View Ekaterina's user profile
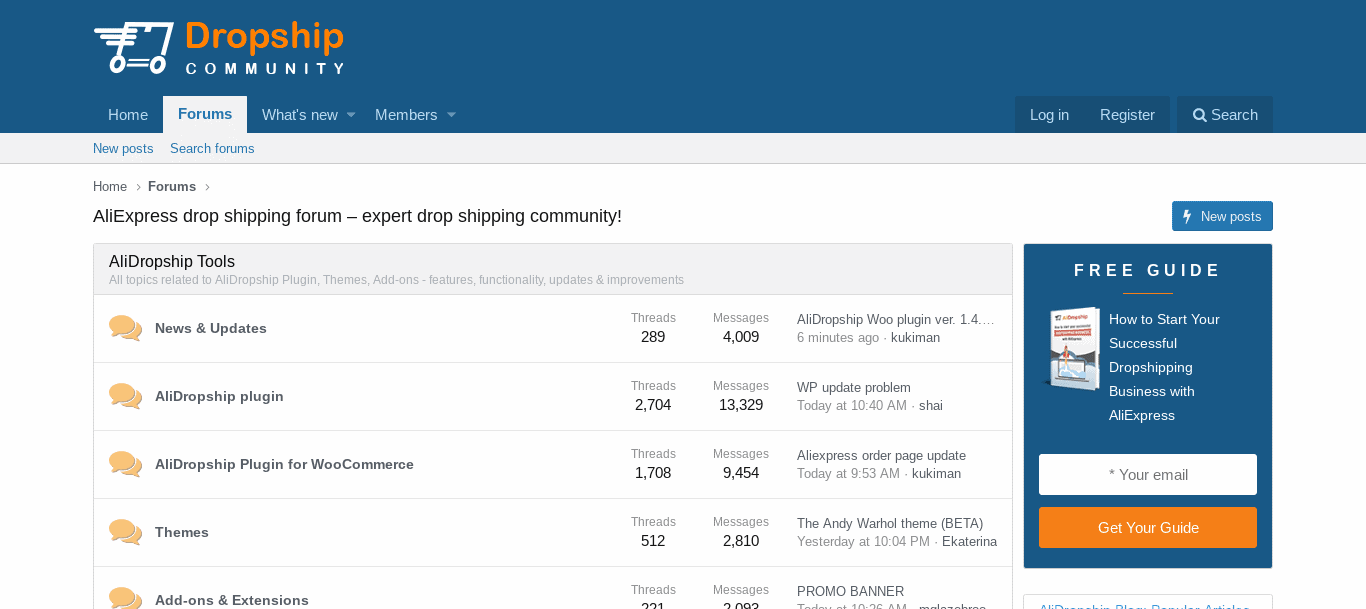The height and width of the screenshot is (609, 1366). [969, 541]
